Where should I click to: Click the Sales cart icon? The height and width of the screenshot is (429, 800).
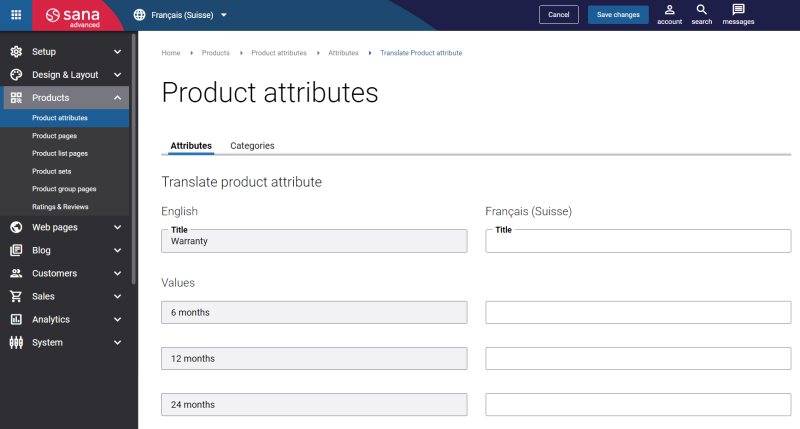tap(16, 296)
